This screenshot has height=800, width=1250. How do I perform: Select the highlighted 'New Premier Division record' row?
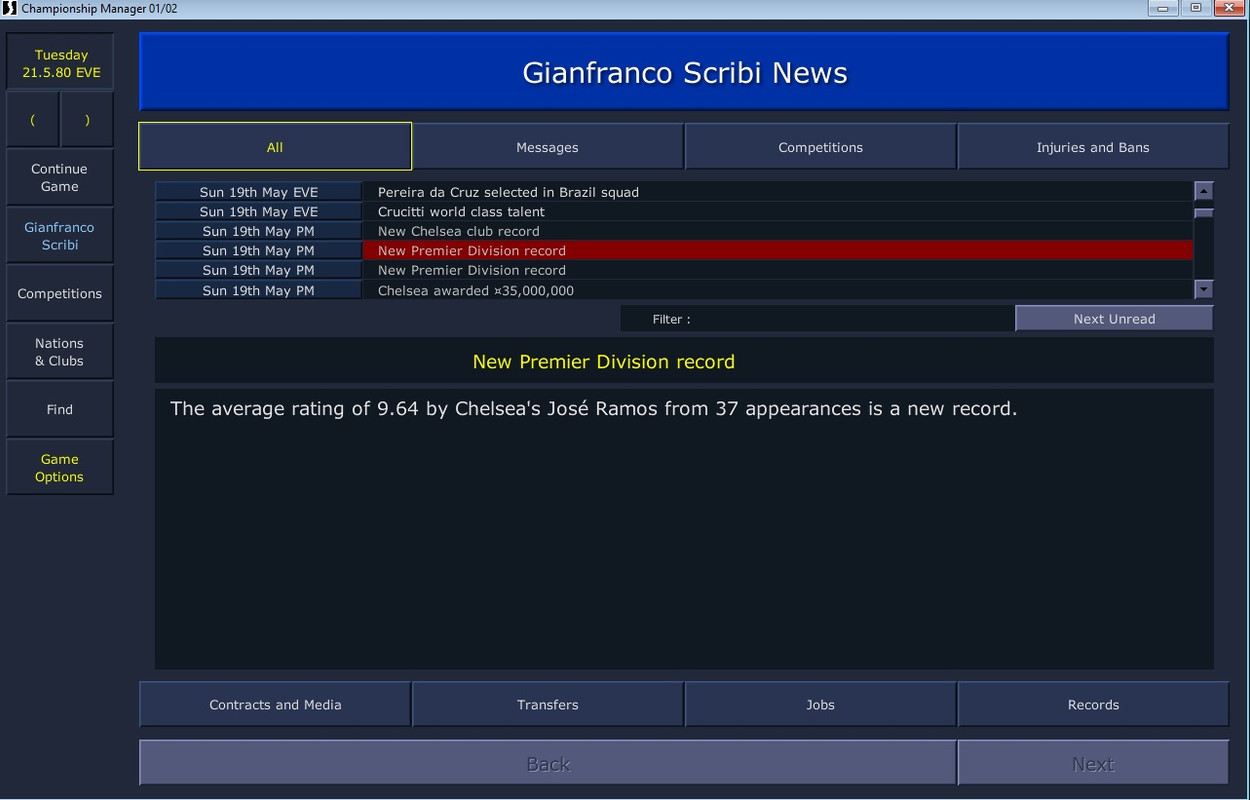coord(777,251)
